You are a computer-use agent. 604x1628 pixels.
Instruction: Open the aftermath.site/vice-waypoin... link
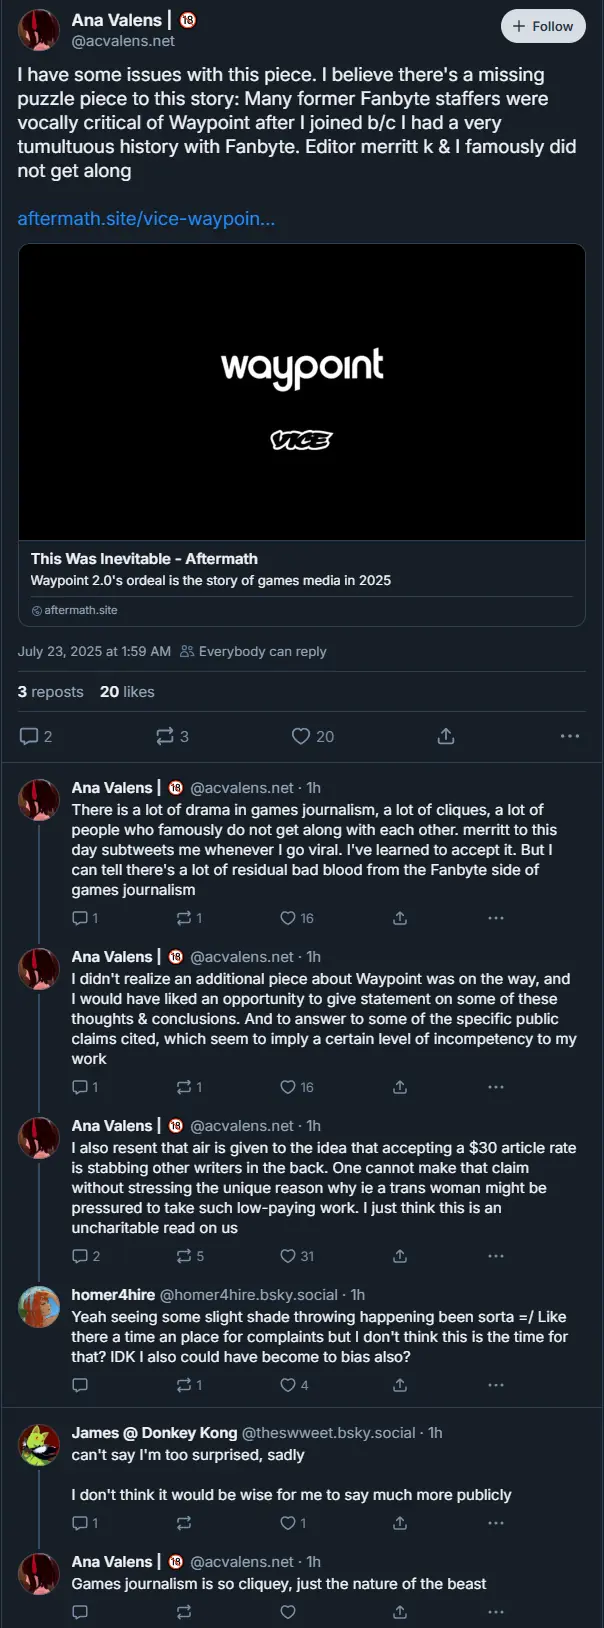point(146,218)
